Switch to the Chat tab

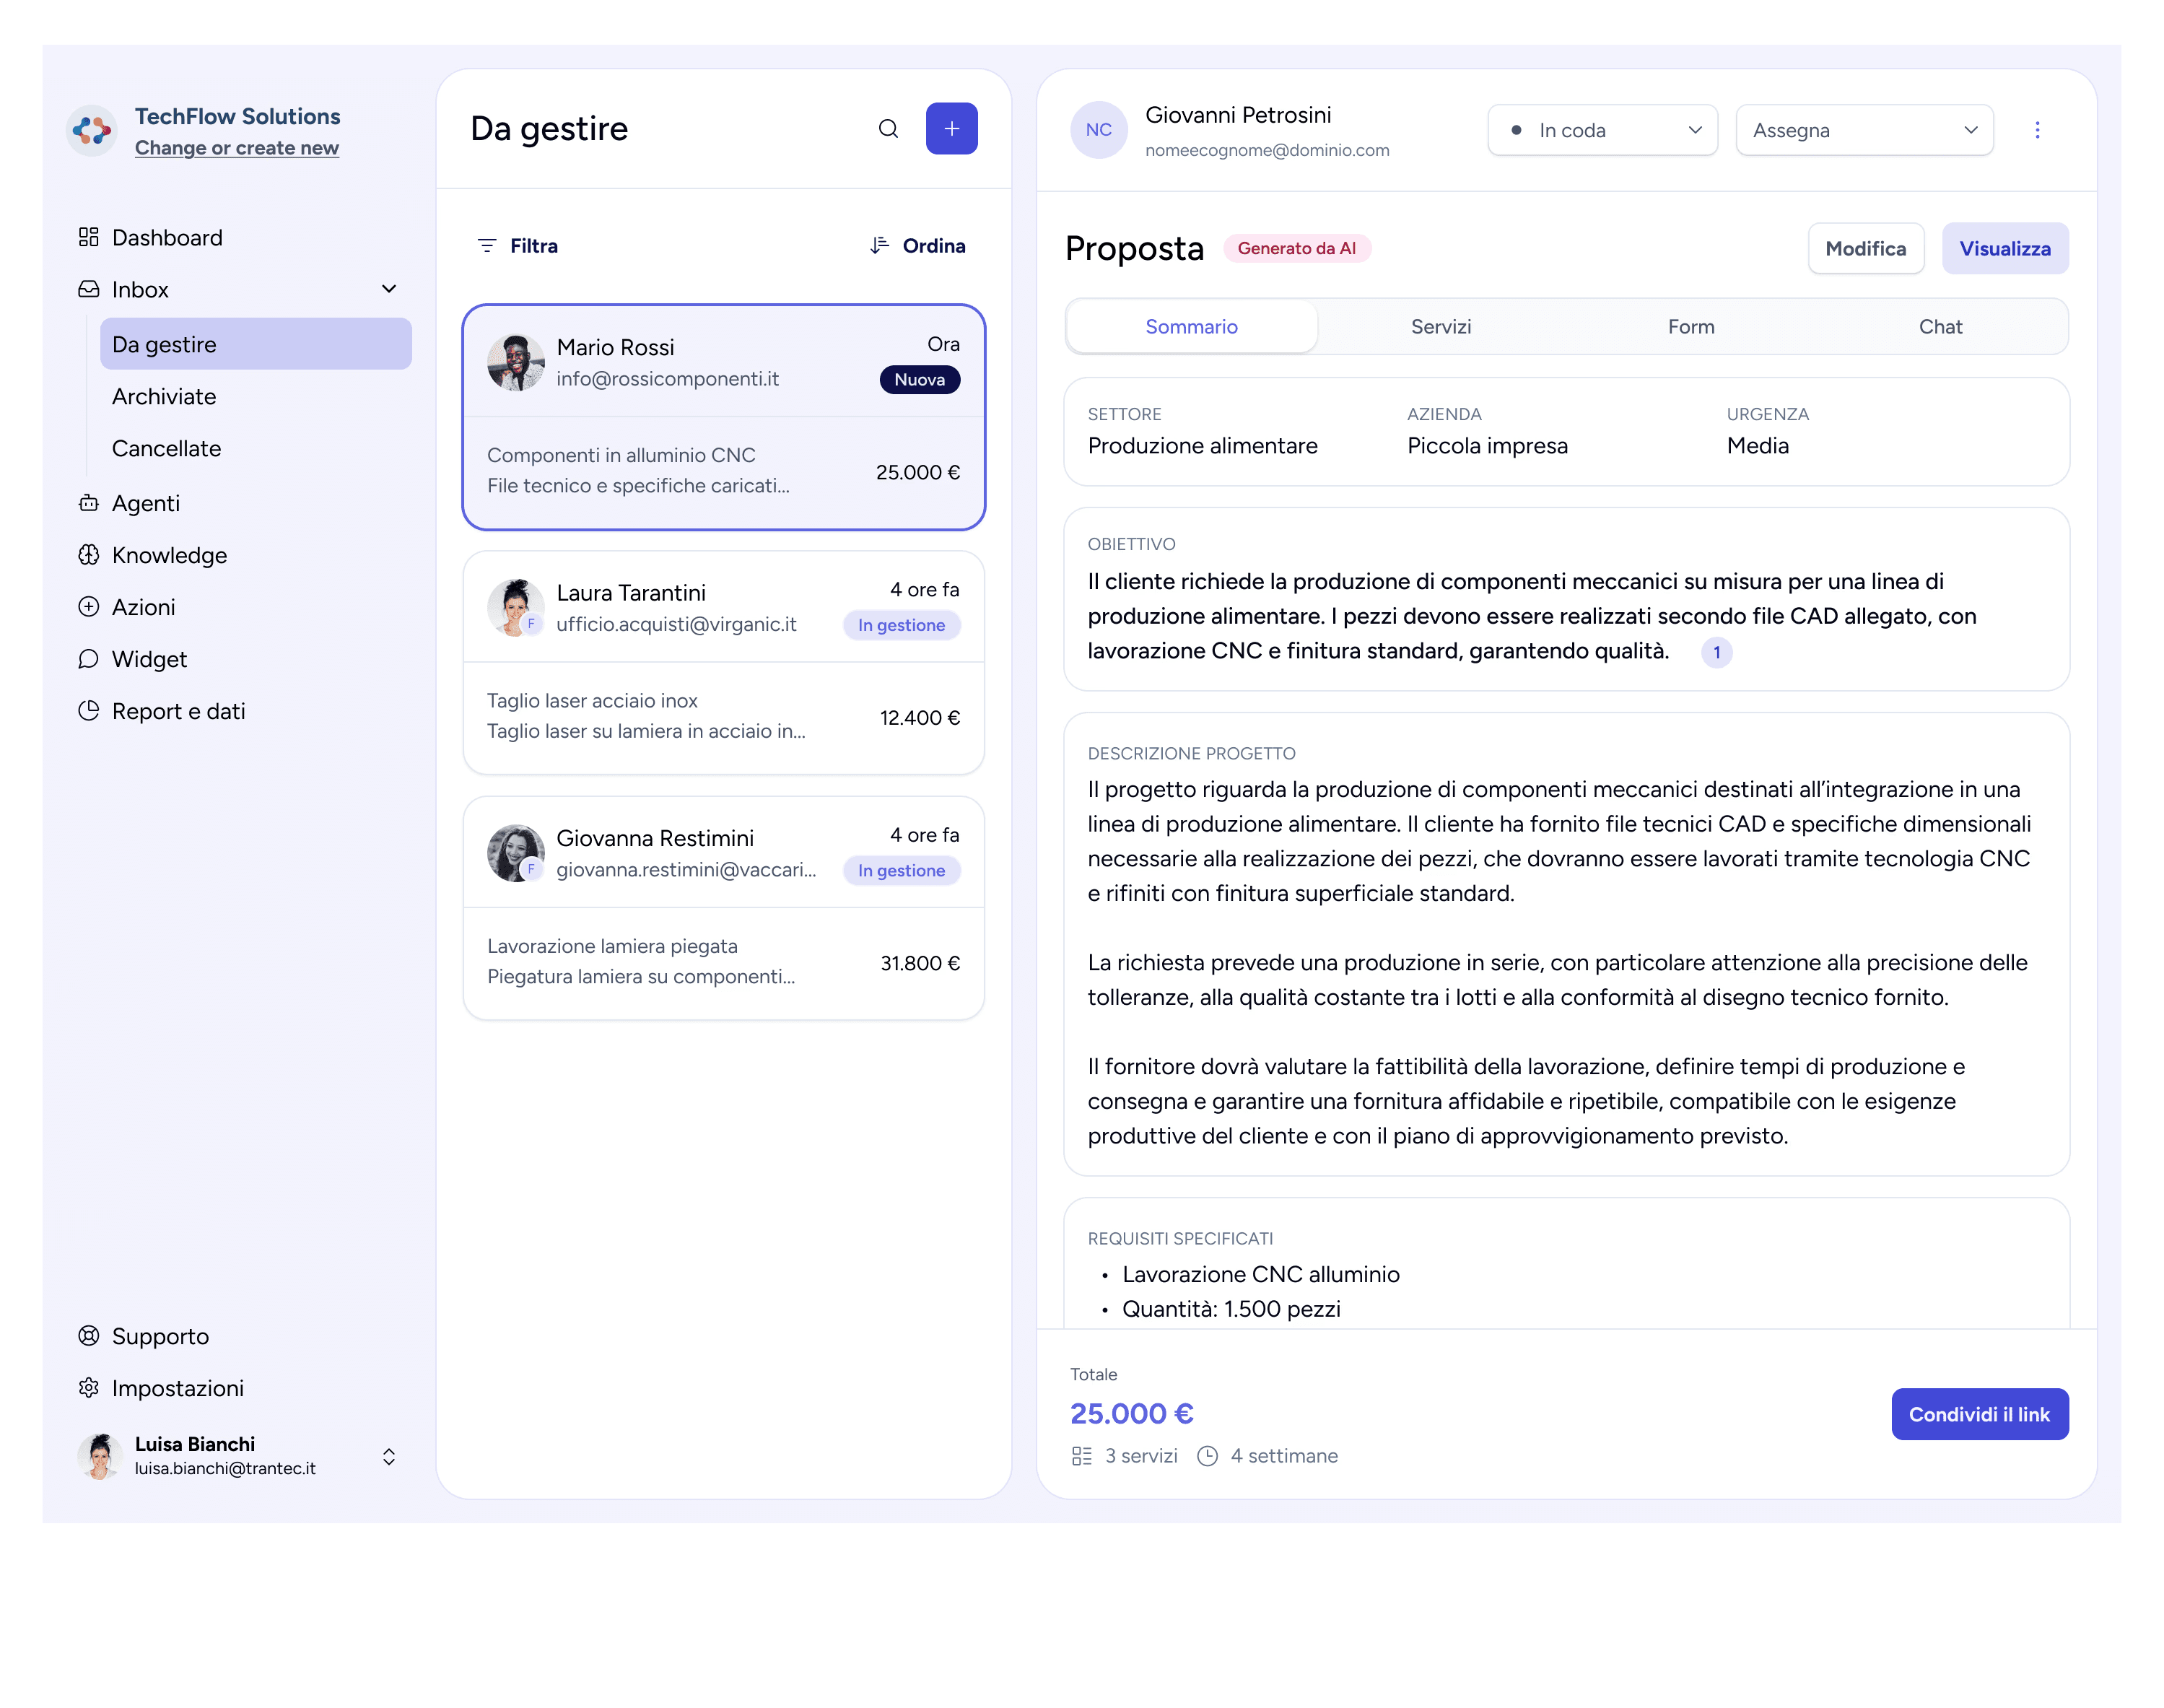tap(1939, 327)
